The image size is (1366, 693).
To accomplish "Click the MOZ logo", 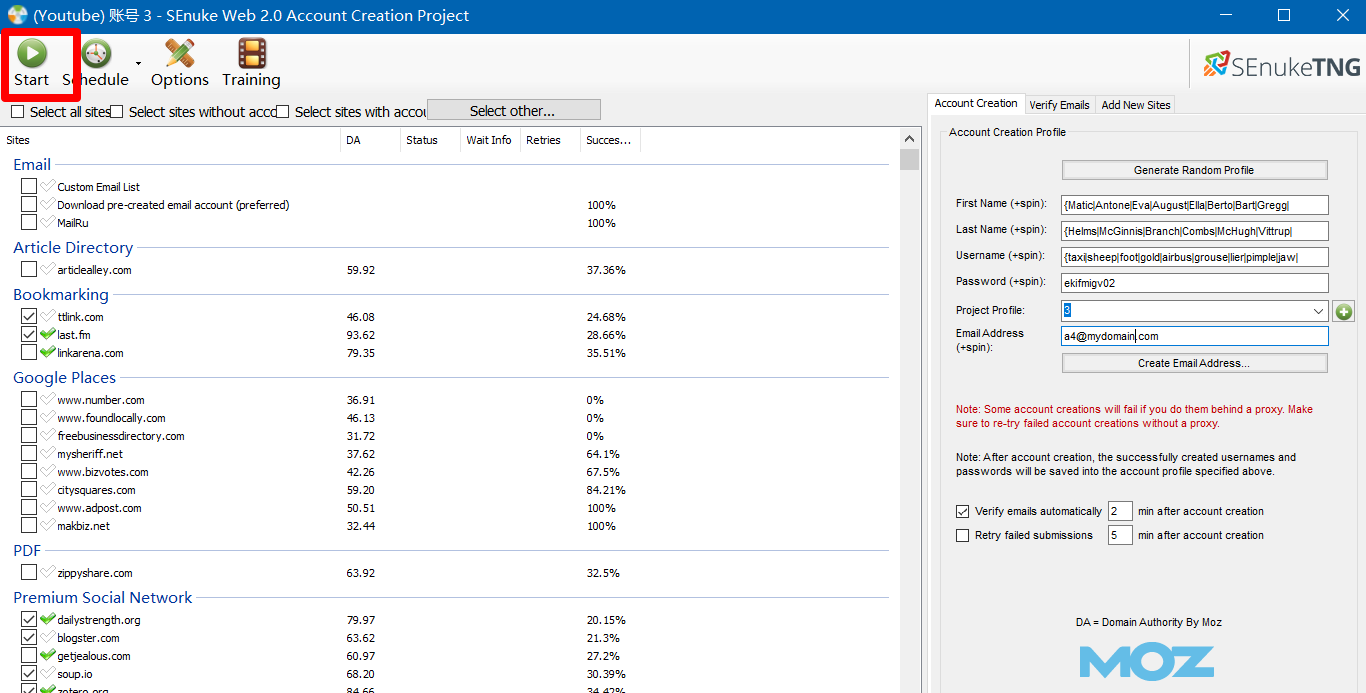I will (1147, 662).
